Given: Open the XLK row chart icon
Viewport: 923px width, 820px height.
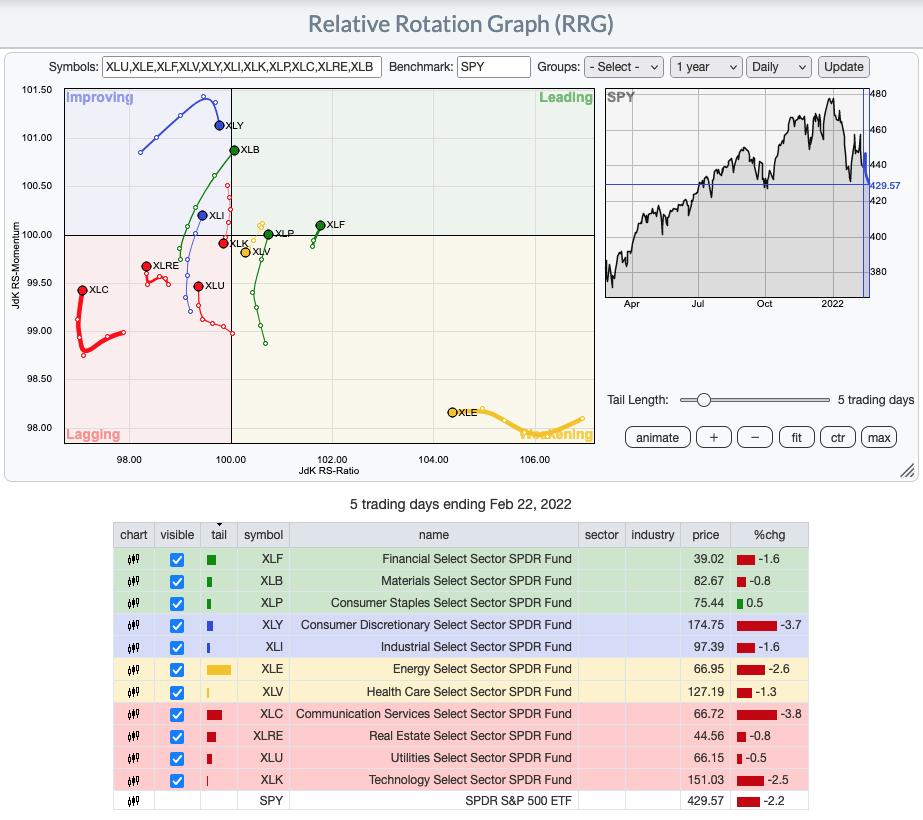Looking at the screenshot, I should [134, 781].
